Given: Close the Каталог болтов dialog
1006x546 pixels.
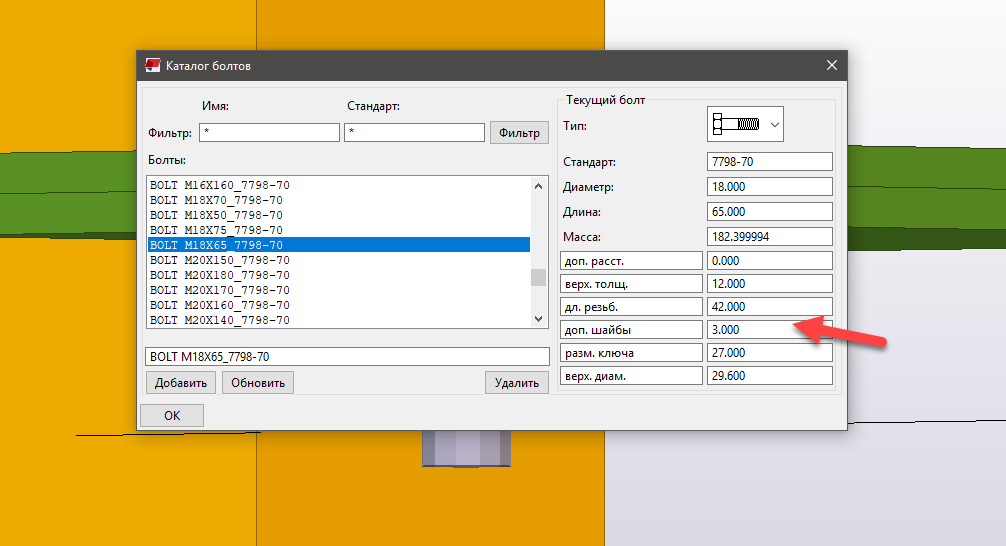Looking at the screenshot, I should tap(831, 65).
